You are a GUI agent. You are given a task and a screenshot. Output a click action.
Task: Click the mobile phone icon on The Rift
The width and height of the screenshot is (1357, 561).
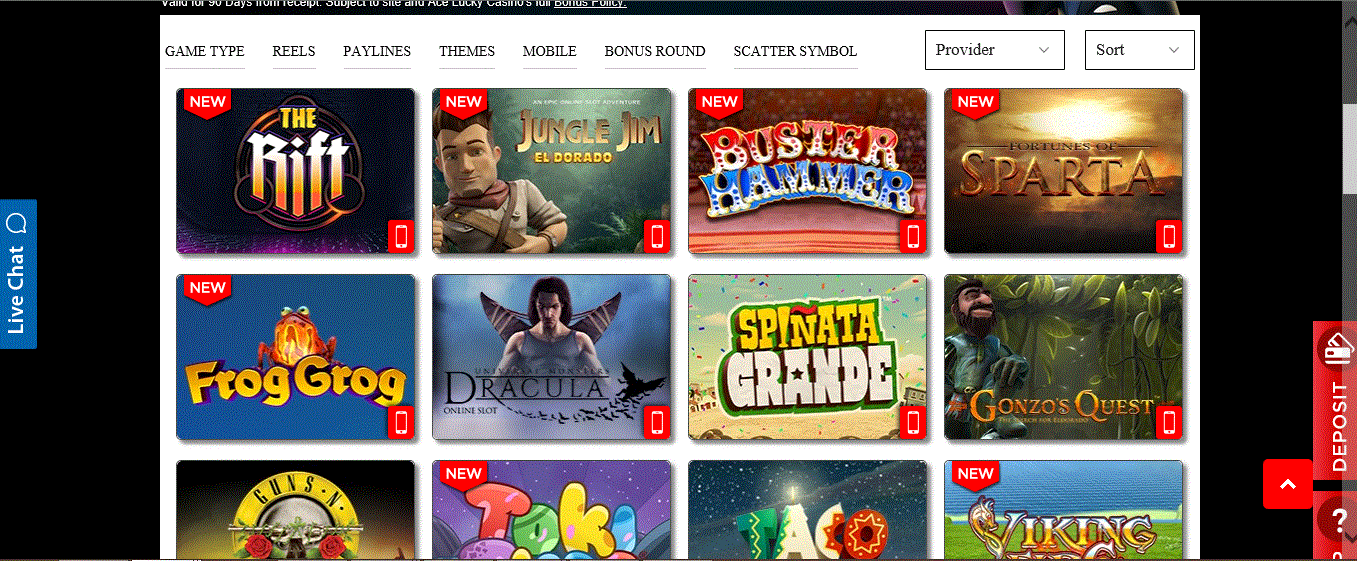click(401, 237)
